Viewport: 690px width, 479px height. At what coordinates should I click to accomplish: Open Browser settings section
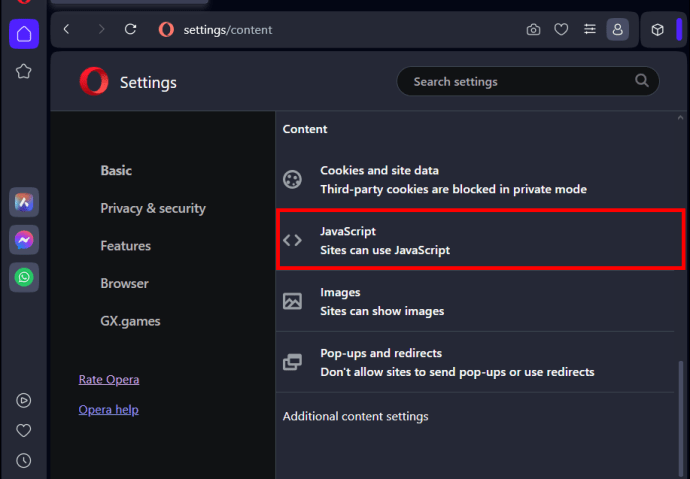click(x=124, y=283)
